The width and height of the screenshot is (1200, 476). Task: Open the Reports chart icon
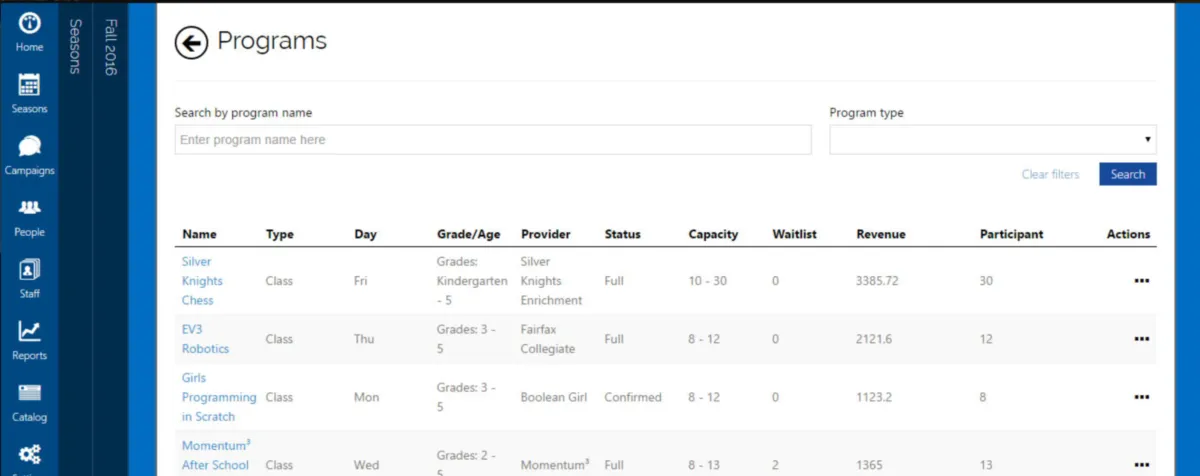coord(29,331)
